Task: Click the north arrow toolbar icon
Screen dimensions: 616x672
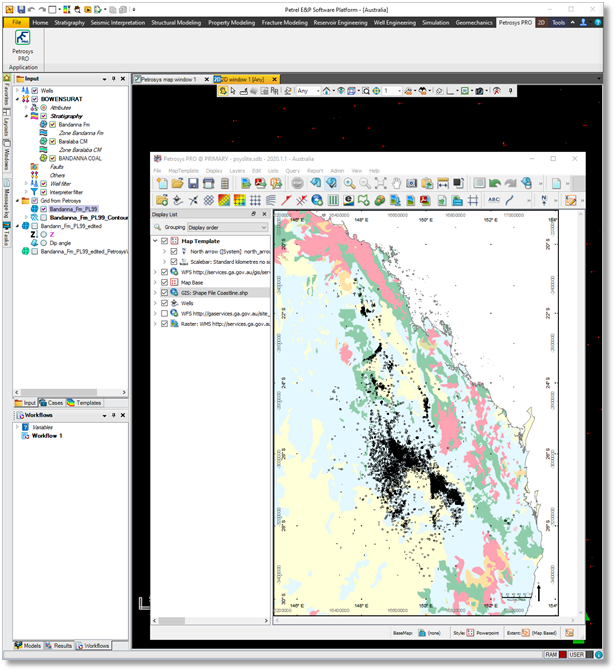Action: [544, 200]
